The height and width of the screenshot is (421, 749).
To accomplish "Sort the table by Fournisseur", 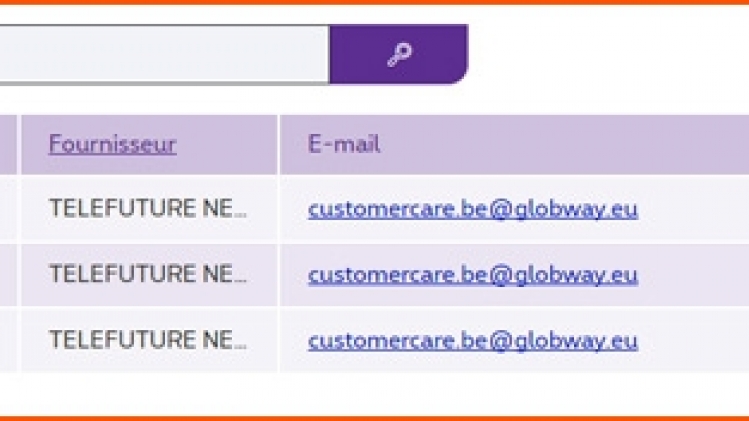I will (x=113, y=144).
